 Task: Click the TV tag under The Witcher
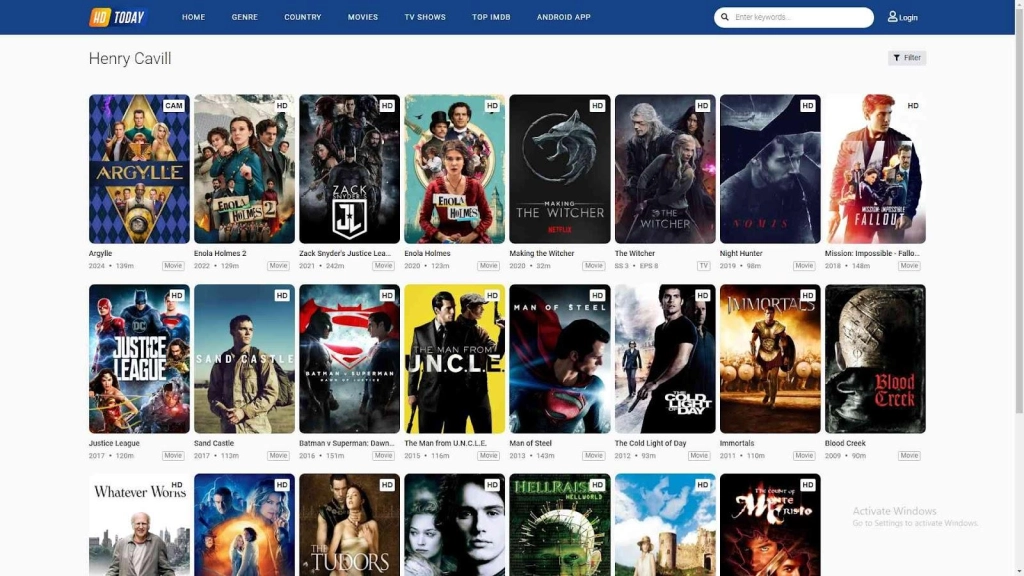click(703, 266)
